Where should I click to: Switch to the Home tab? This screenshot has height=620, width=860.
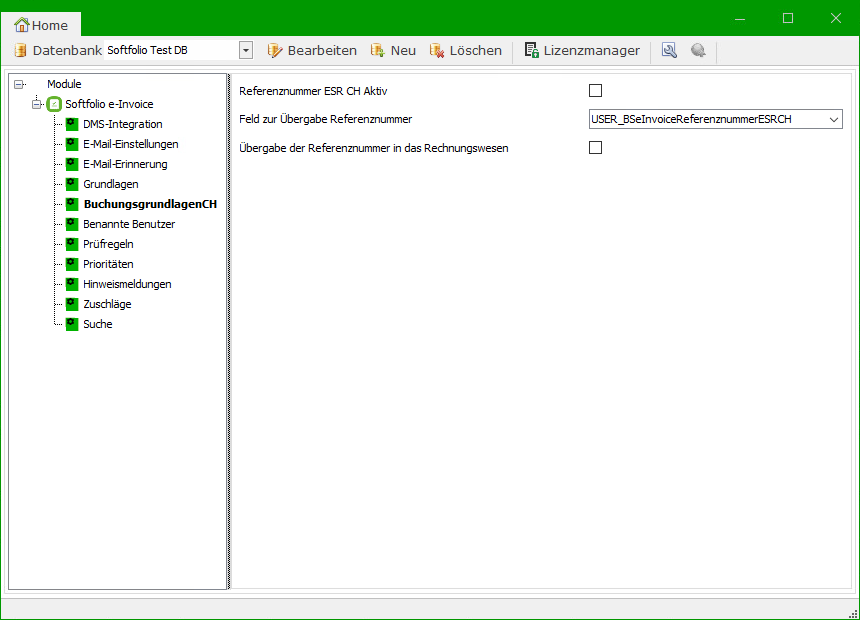click(42, 25)
